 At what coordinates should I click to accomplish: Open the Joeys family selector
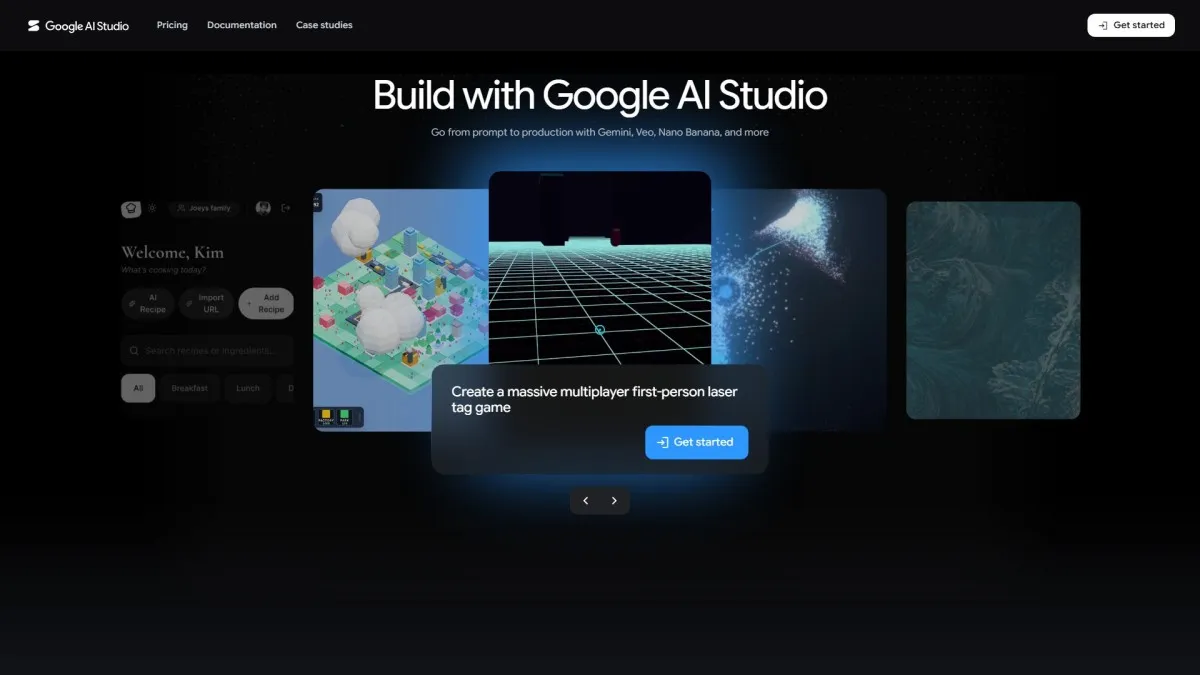[x=205, y=208]
